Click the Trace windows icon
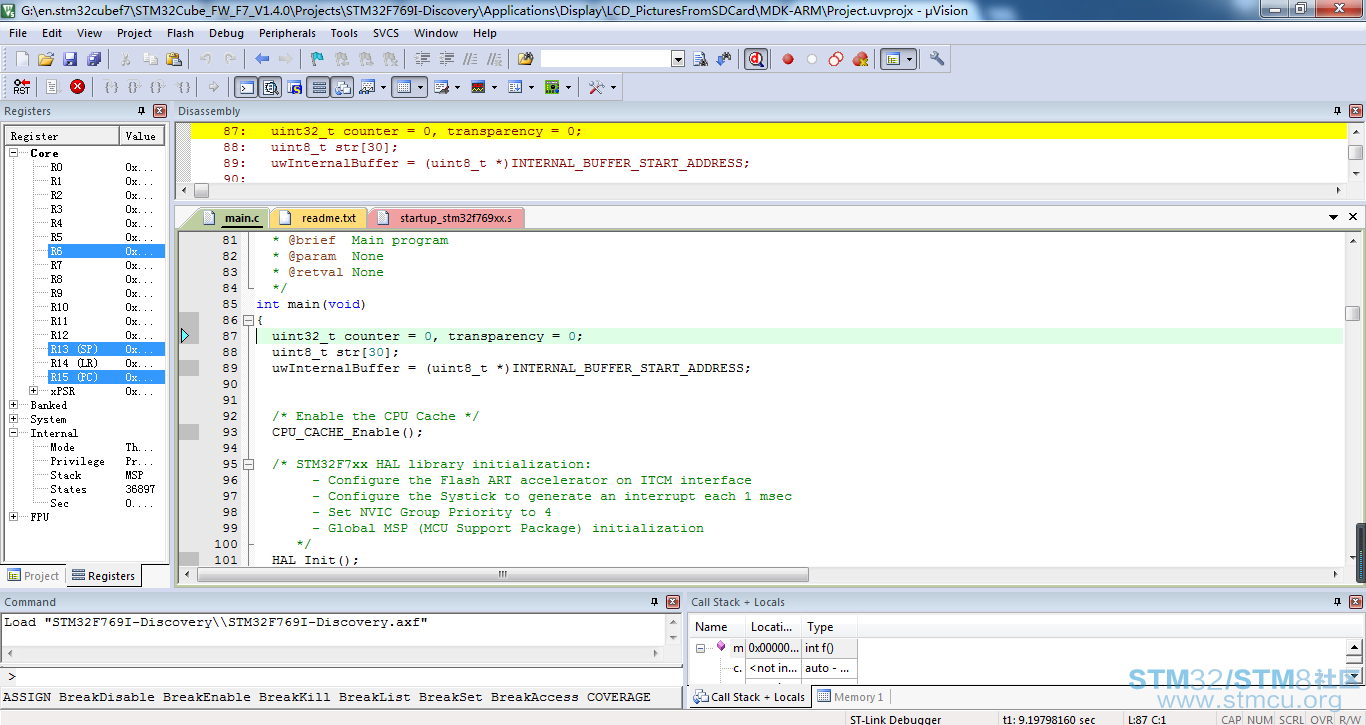Image resolution: width=1366 pixels, height=725 pixels. tap(515, 87)
